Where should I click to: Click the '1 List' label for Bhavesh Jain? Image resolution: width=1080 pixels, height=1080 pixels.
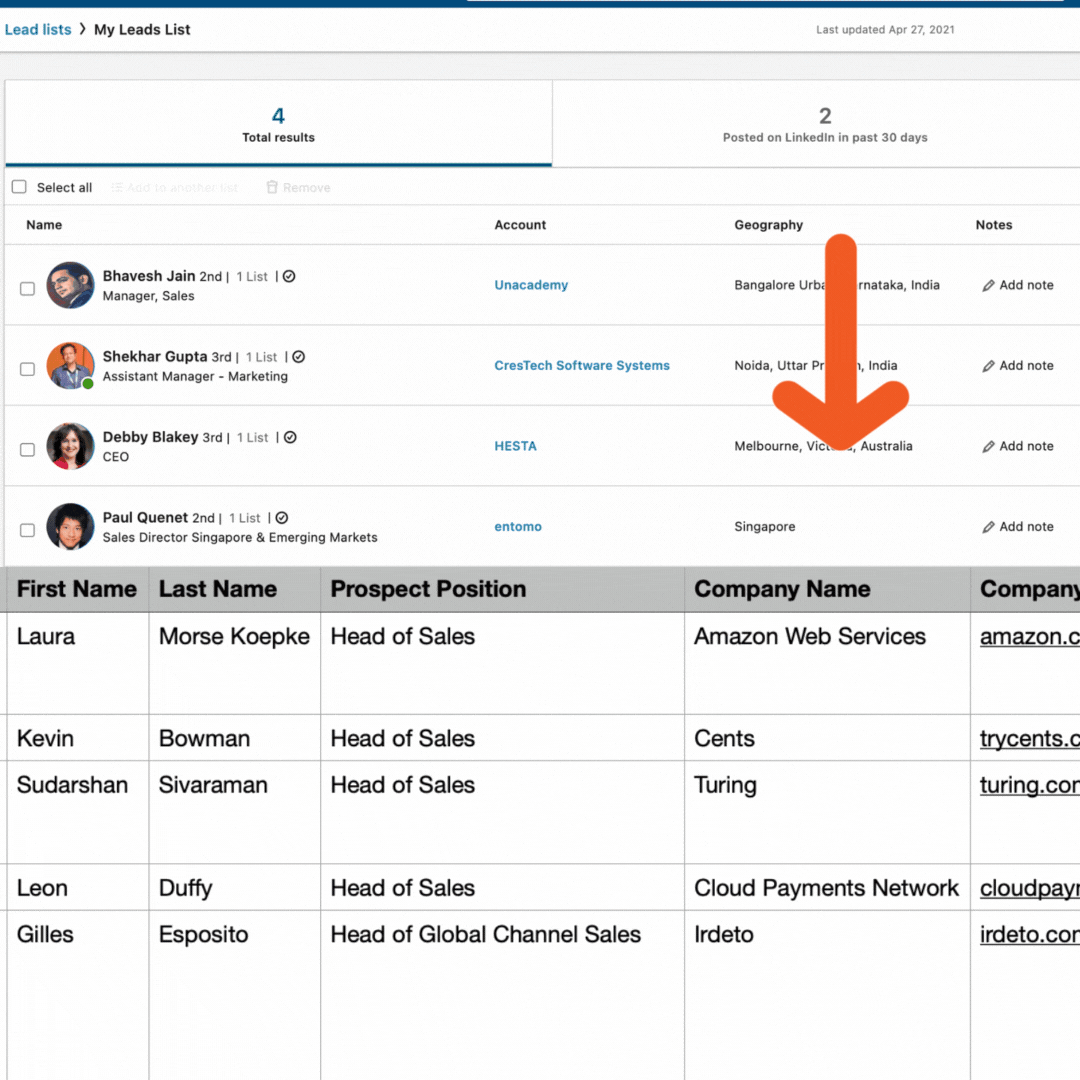coord(252,277)
